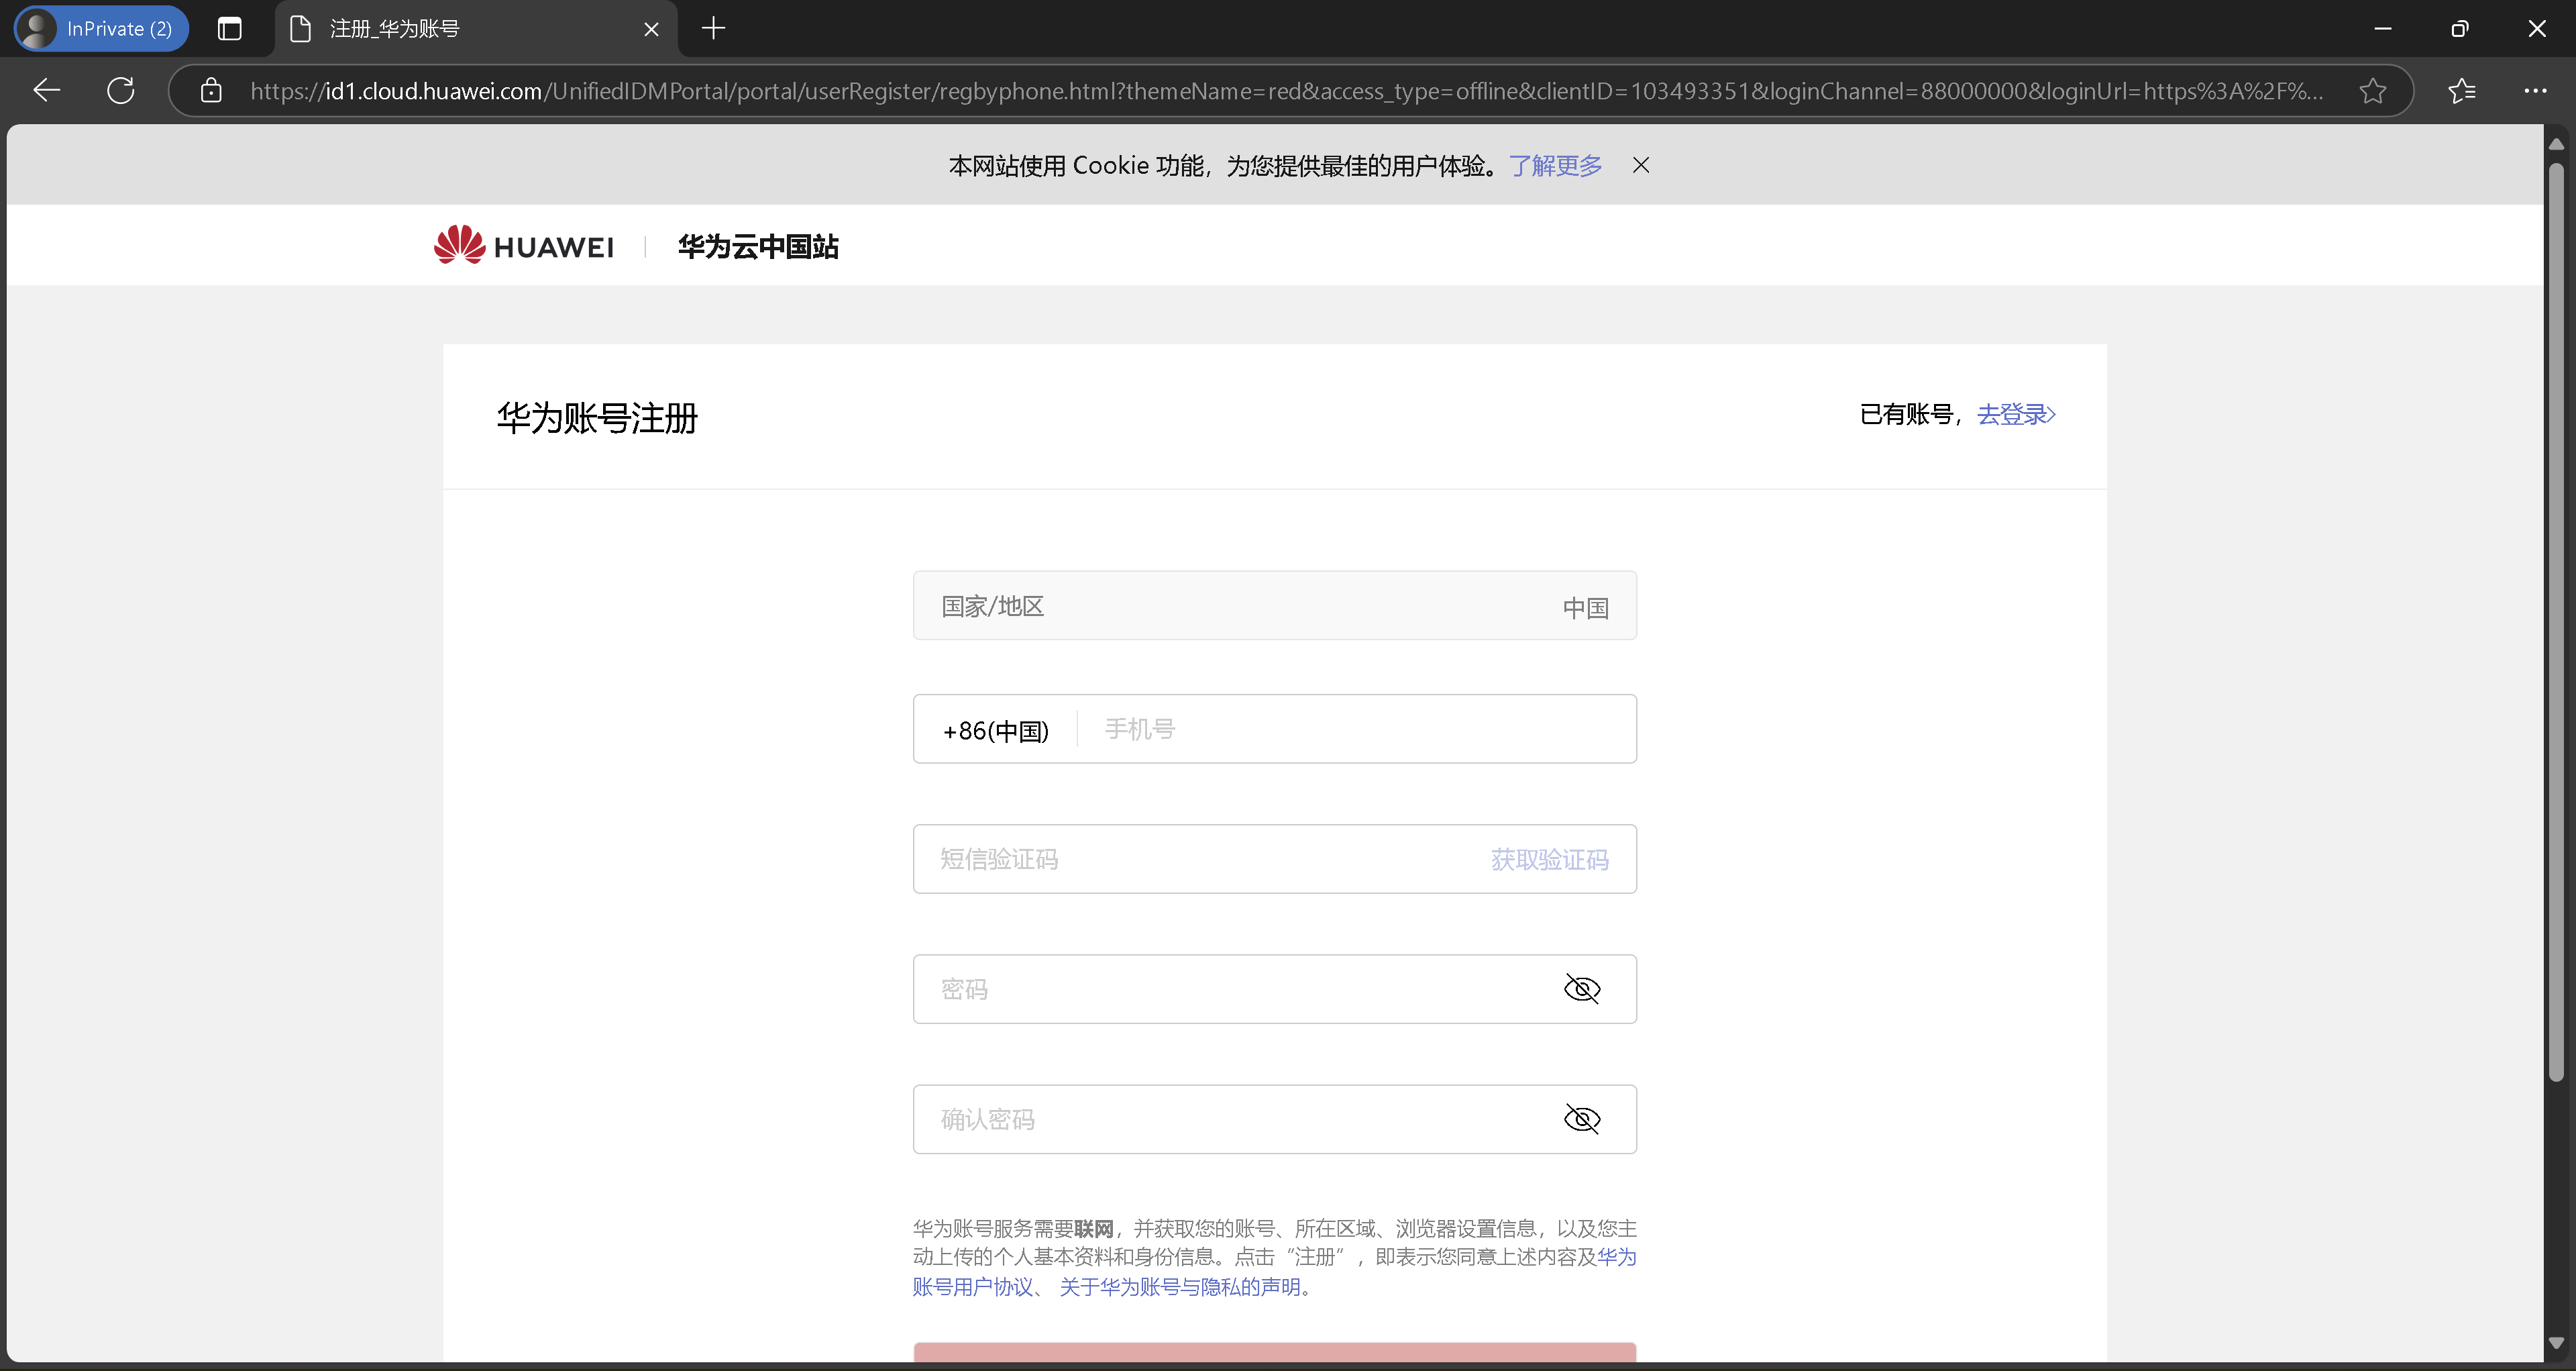Toggle visibility eye icon in 确认密码 field
2576x1371 pixels.
[x=1582, y=1119]
